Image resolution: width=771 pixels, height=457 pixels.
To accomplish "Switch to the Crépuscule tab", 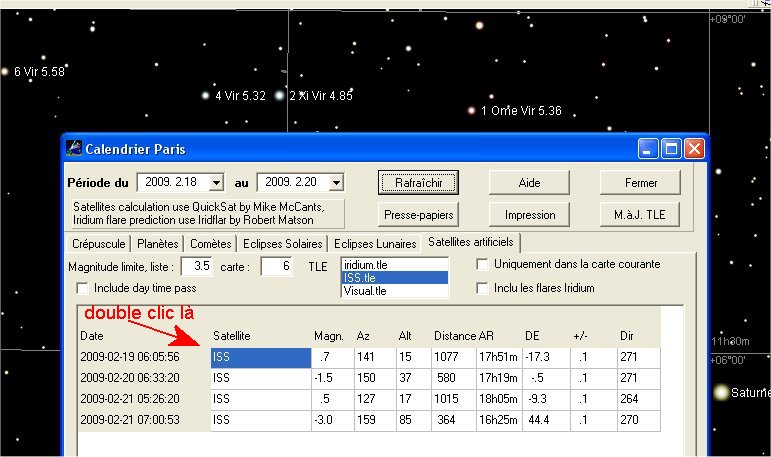I will click(x=98, y=244).
